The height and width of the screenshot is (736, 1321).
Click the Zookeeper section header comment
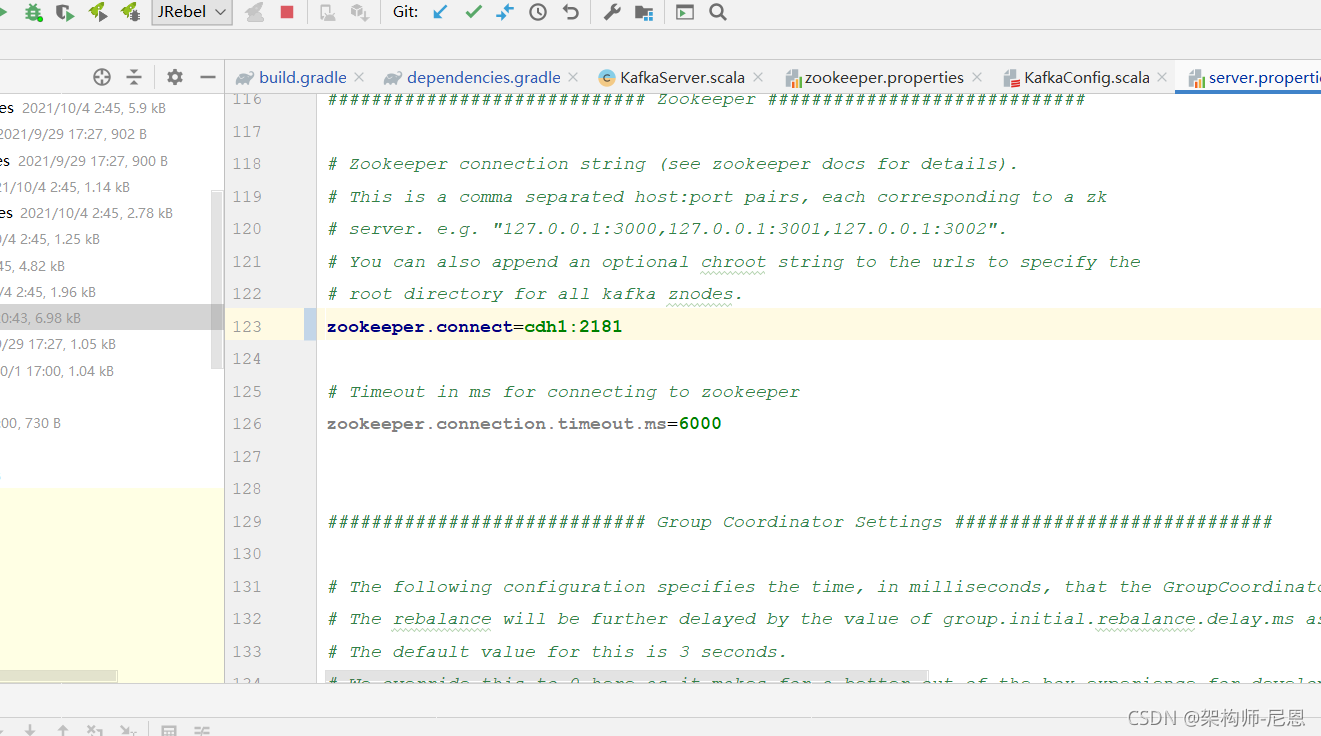[706, 99]
